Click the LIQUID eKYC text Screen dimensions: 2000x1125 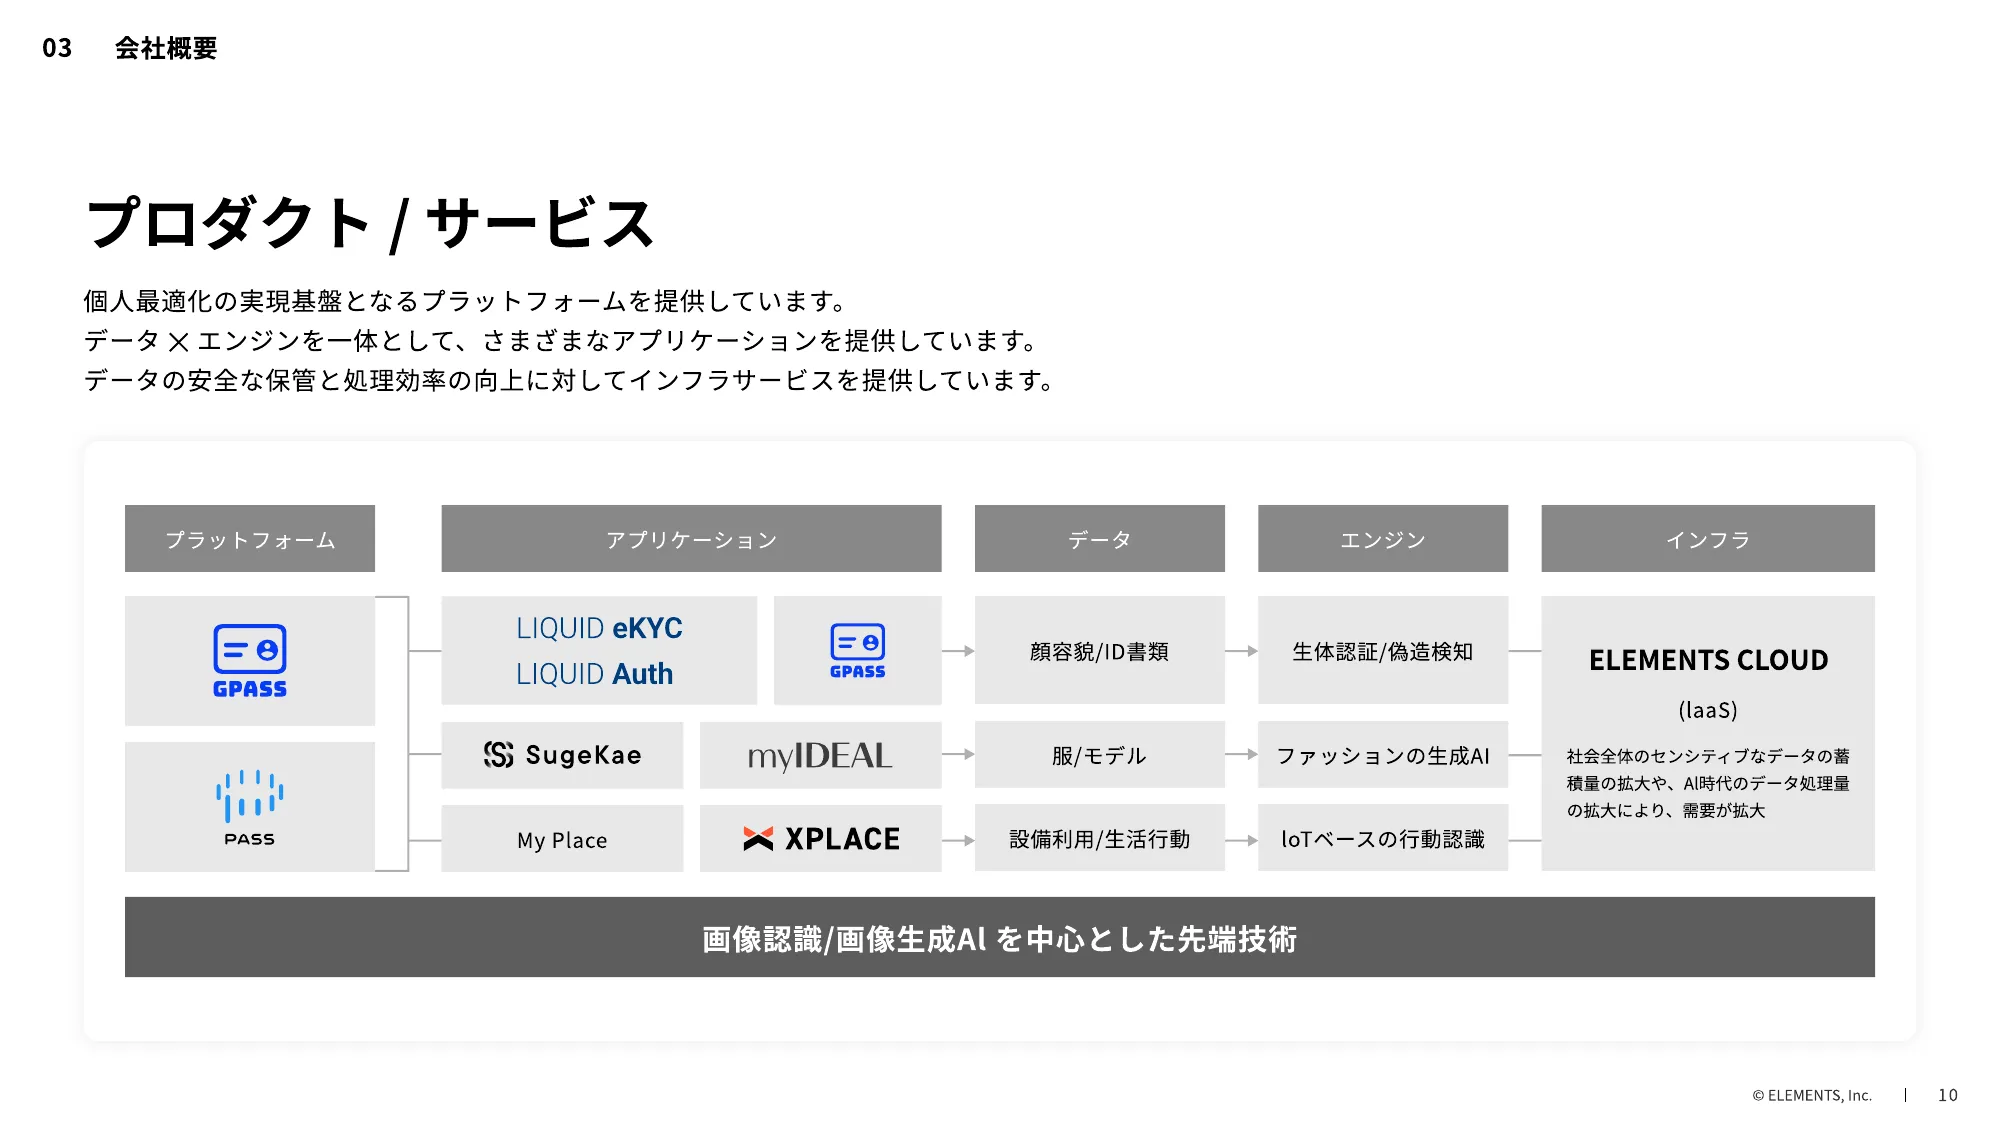(x=599, y=628)
